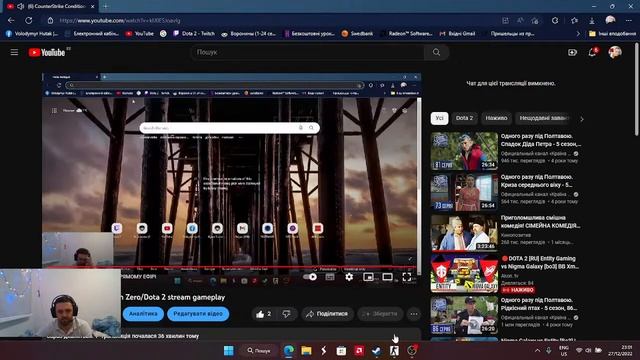This screenshot has height=360, width=640.
Task: Click the ENG US language indicator
Action: pyautogui.click(x=564, y=351)
